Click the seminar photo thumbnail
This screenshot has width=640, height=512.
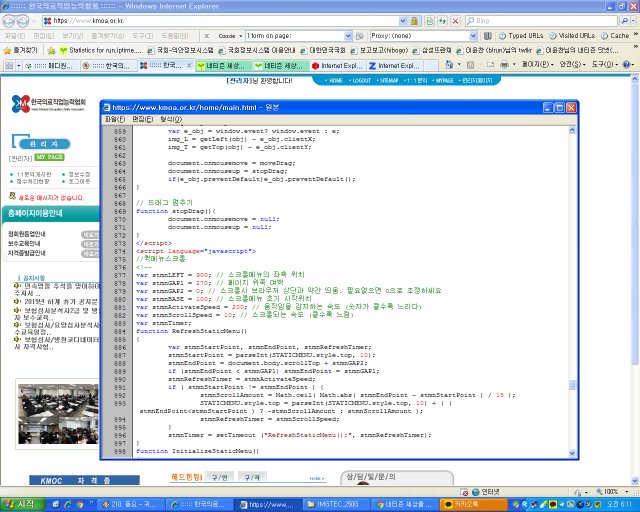pyautogui.click(x=58, y=414)
